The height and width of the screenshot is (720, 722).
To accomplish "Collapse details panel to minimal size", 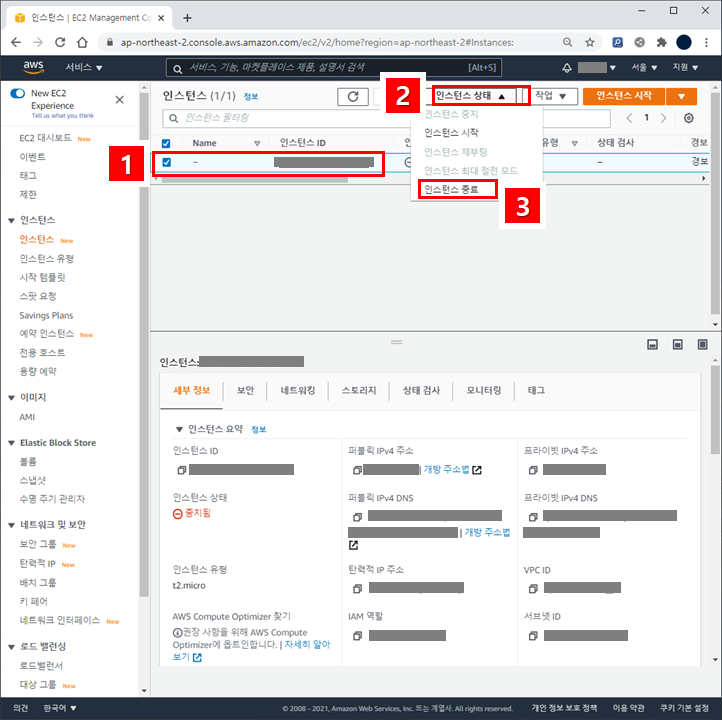I will pyautogui.click(x=652, y=344).
